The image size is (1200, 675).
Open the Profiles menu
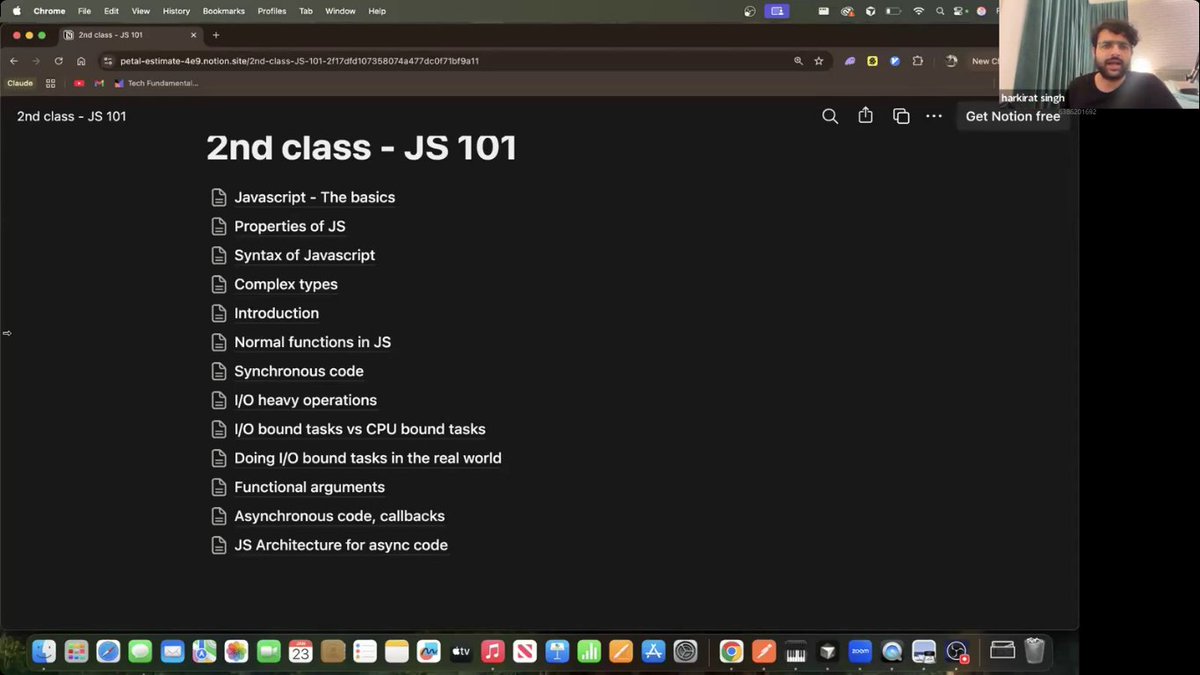pyautogui.click(x=272, y=11)
